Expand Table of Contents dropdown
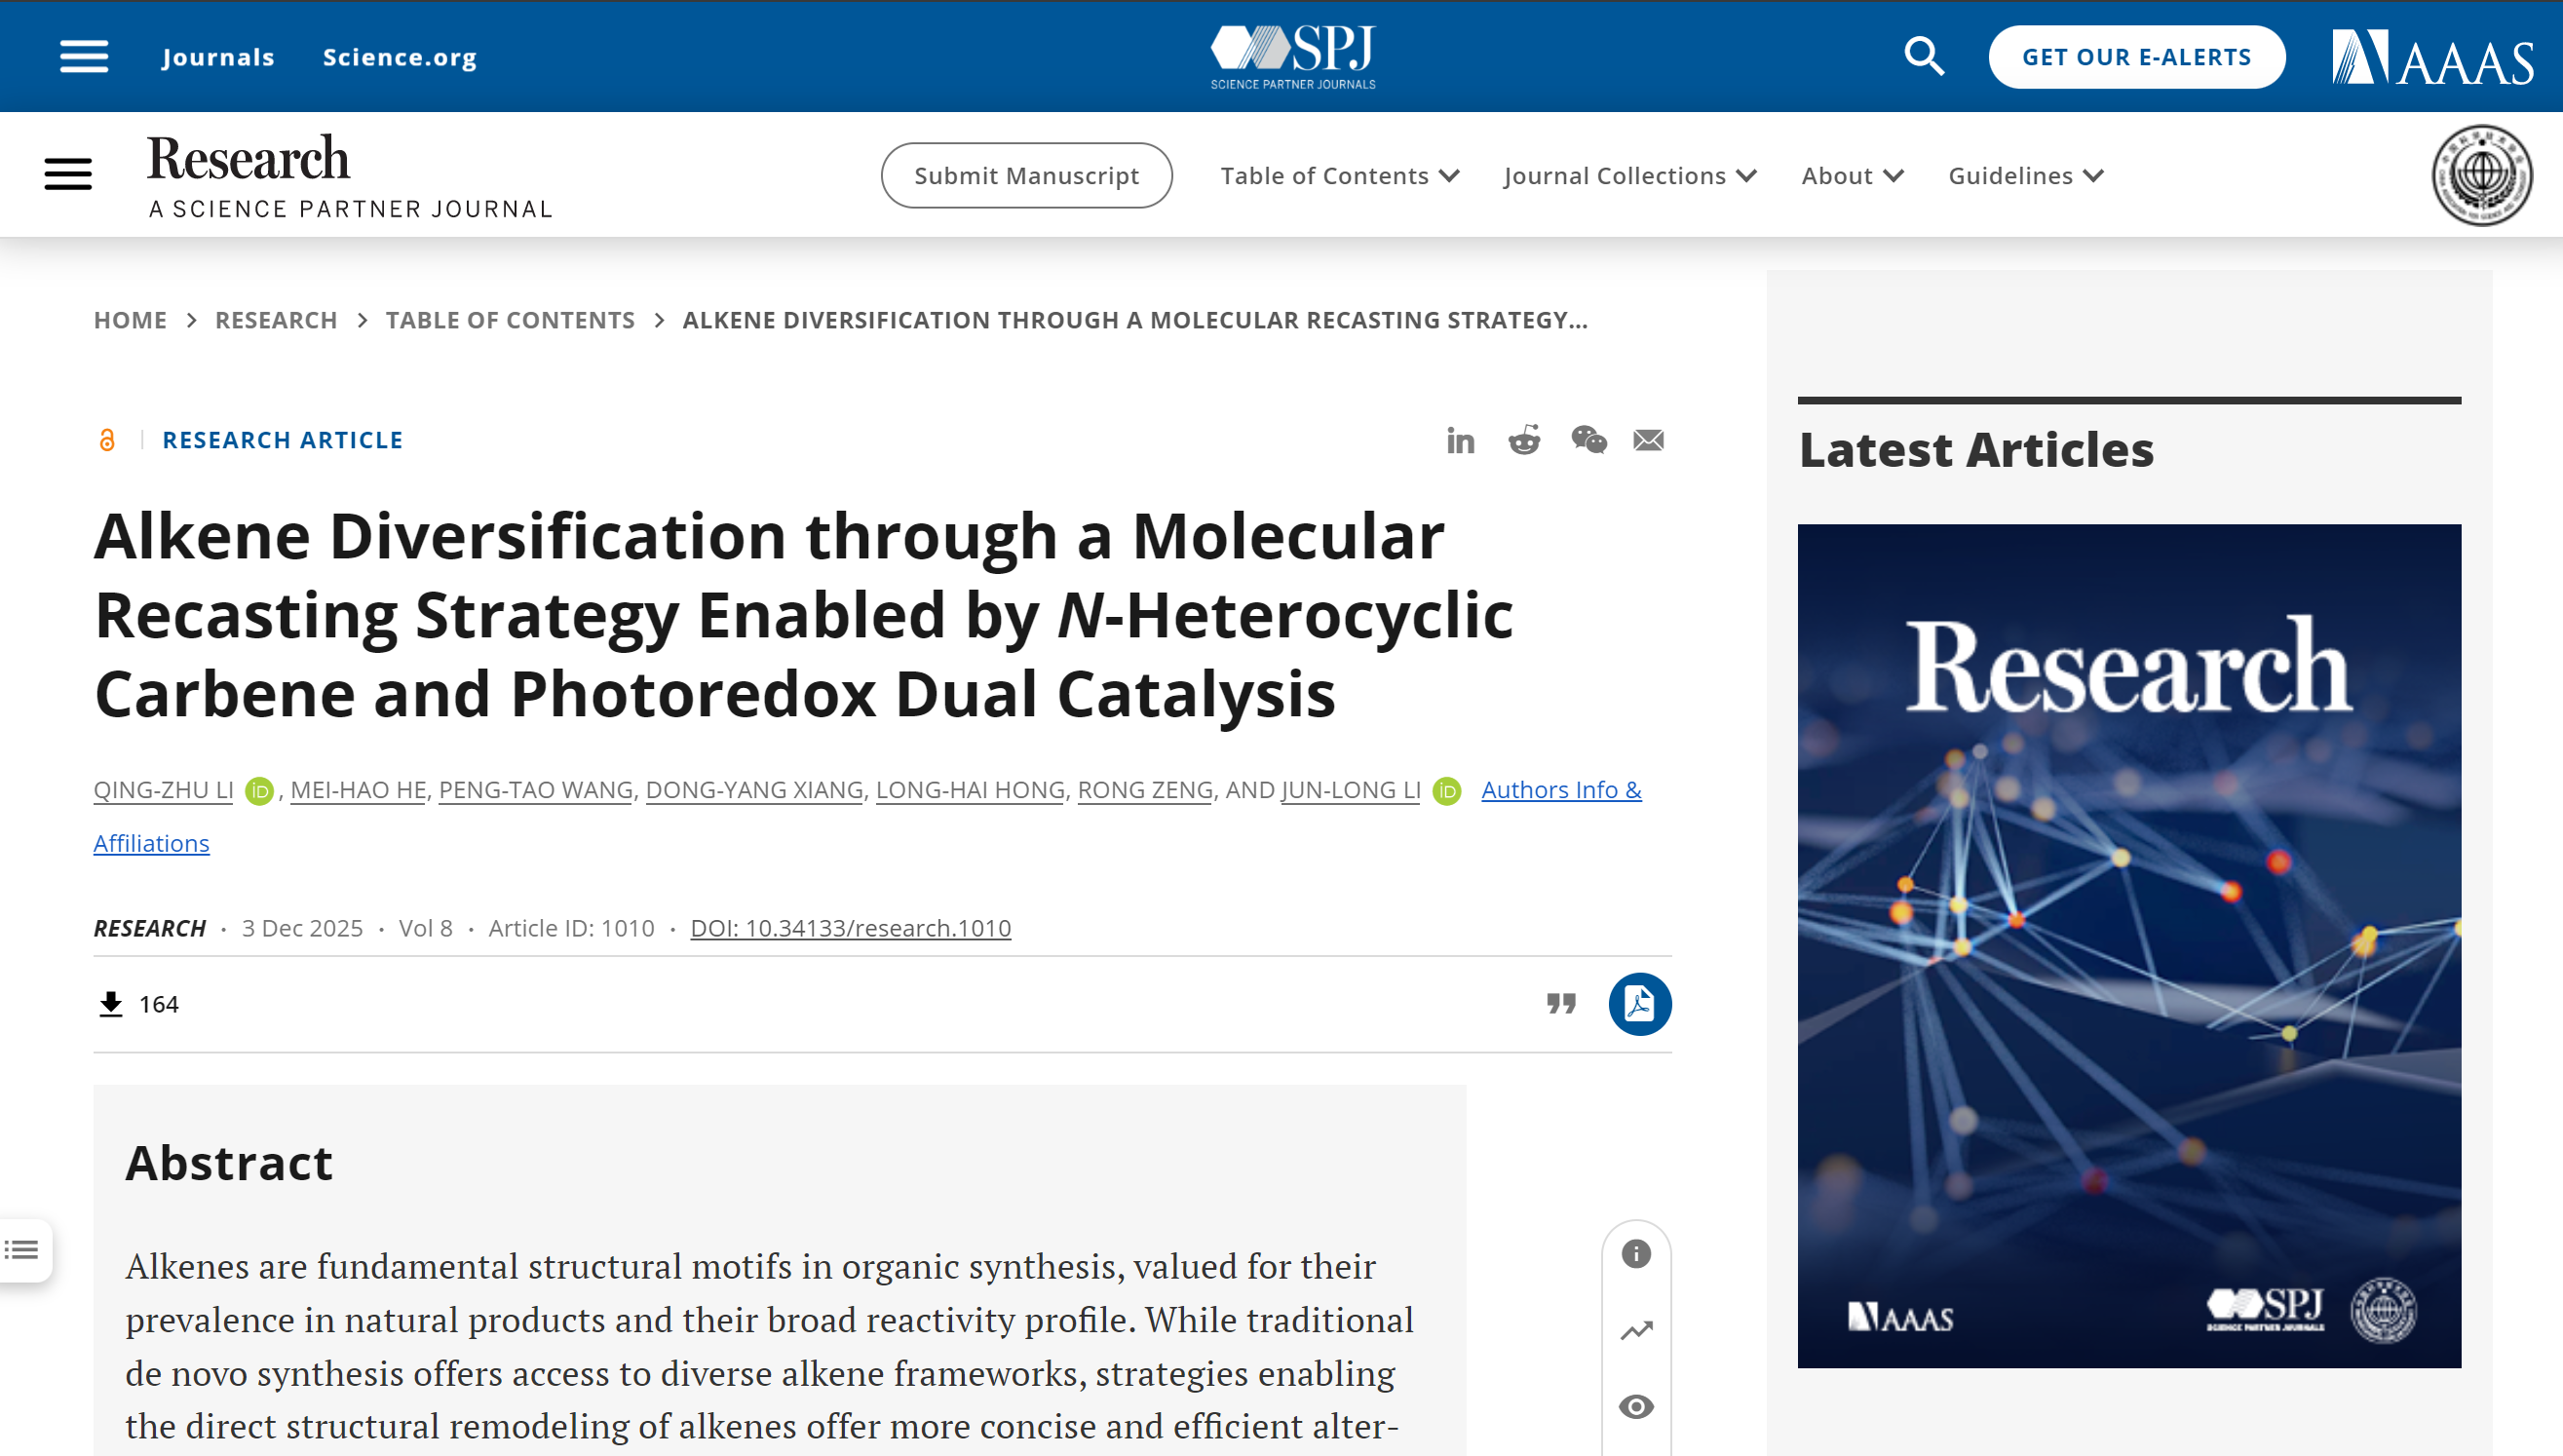The image size is (2563, 1456). tap(1339, 176)
